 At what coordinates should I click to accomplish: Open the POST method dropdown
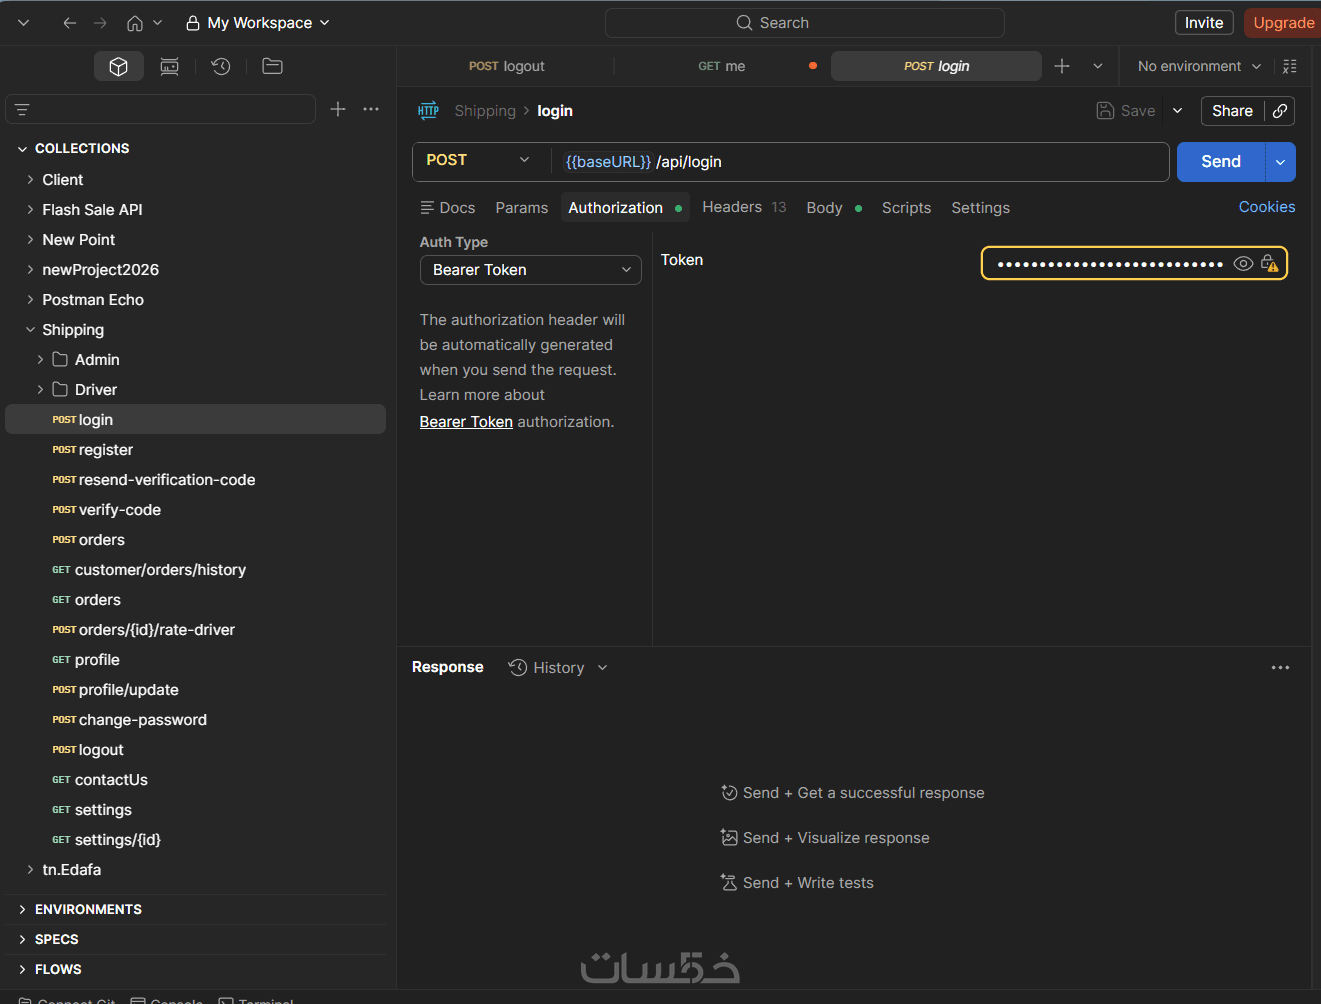(478, 161)
